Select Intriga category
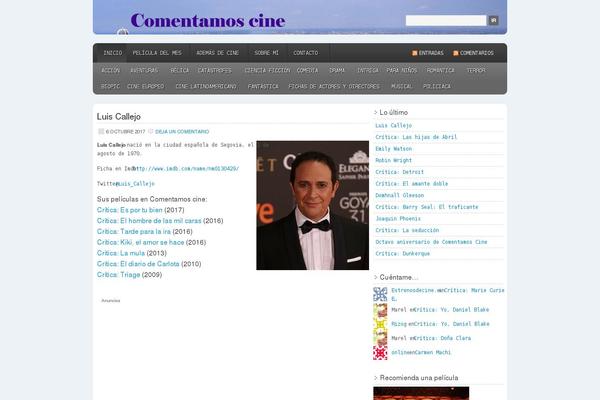 [x=367, y=70]
